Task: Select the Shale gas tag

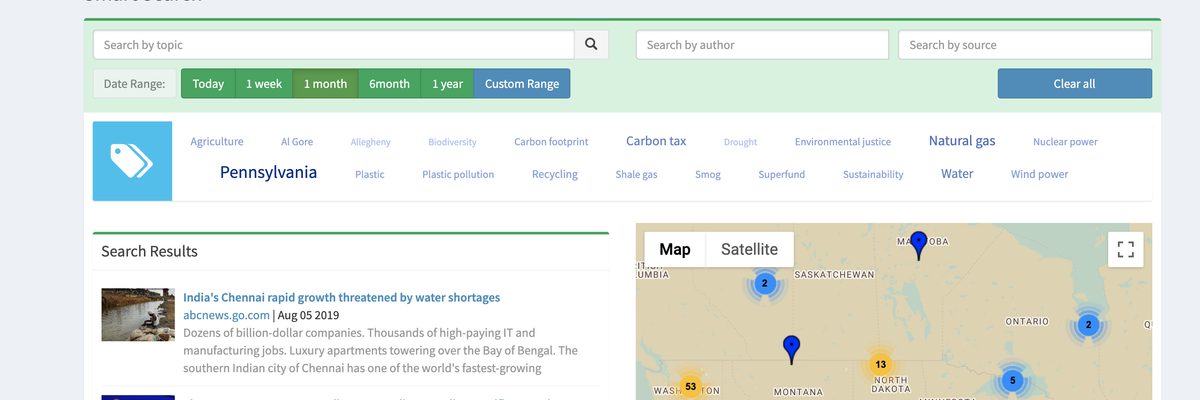Action: [636, 174]
